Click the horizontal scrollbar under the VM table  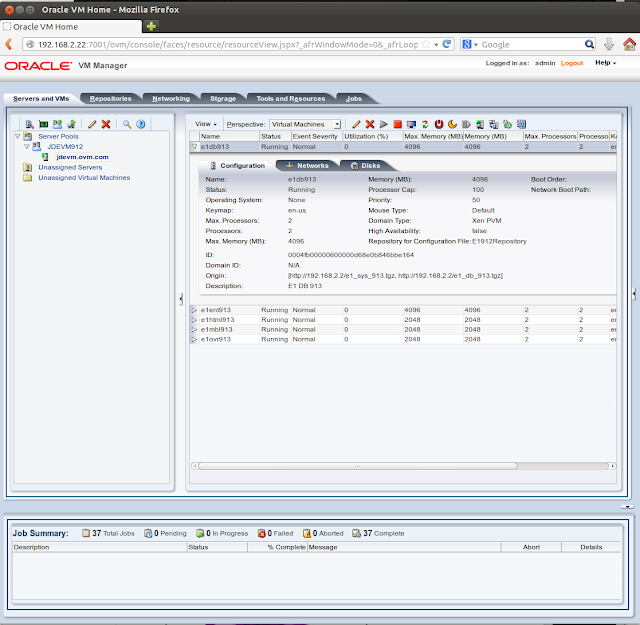pyautogui.click(x=358, y=466)
